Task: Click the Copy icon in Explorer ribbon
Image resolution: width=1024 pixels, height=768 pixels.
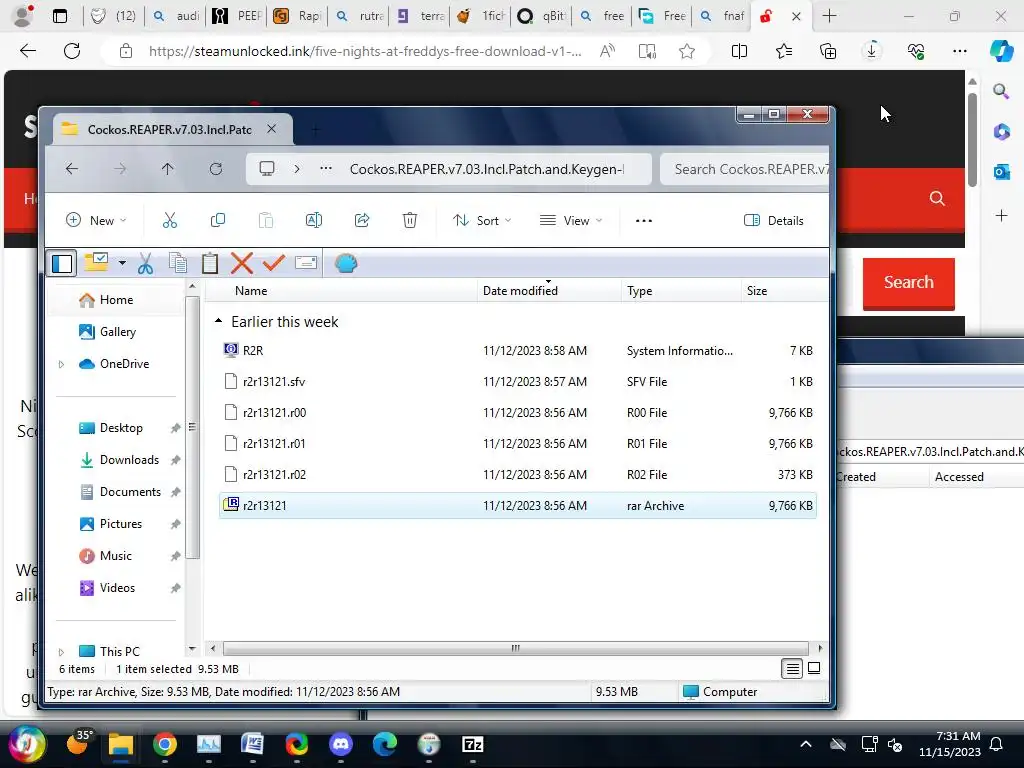Action: 218,221
